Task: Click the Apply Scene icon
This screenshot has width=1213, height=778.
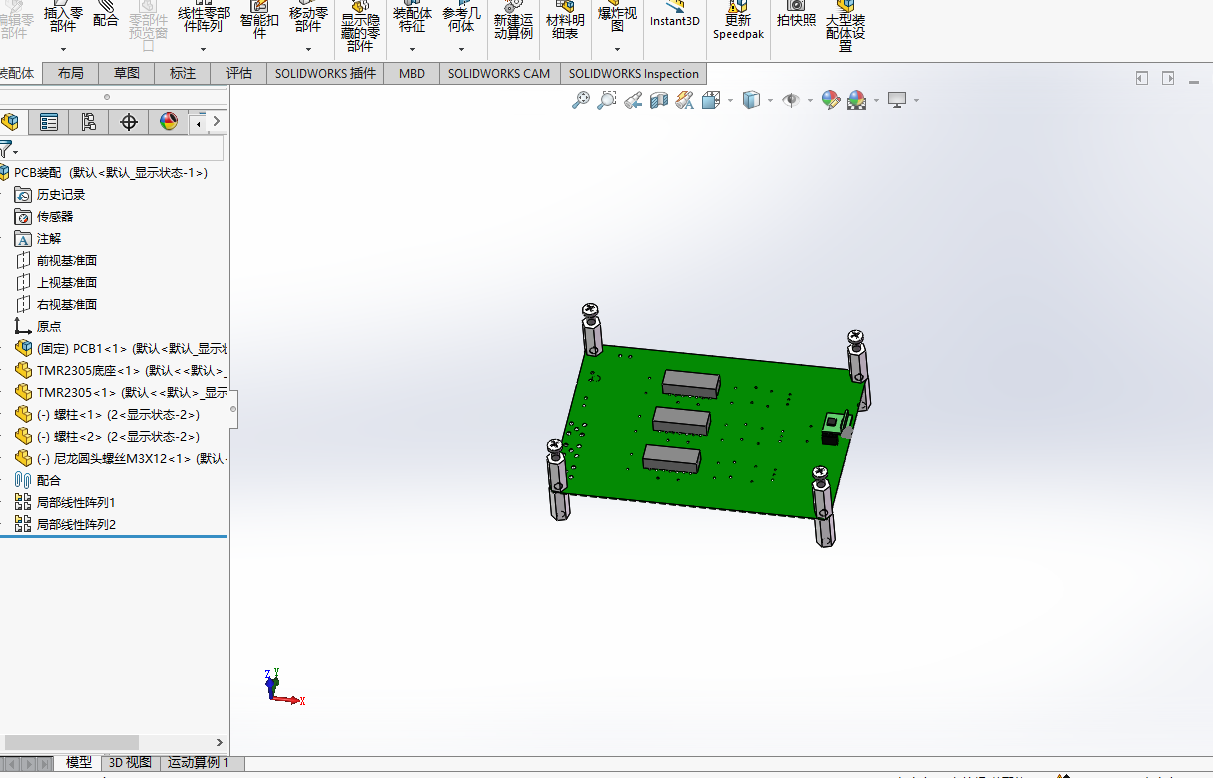Action: pyautogui.click(x=857, y=100)
